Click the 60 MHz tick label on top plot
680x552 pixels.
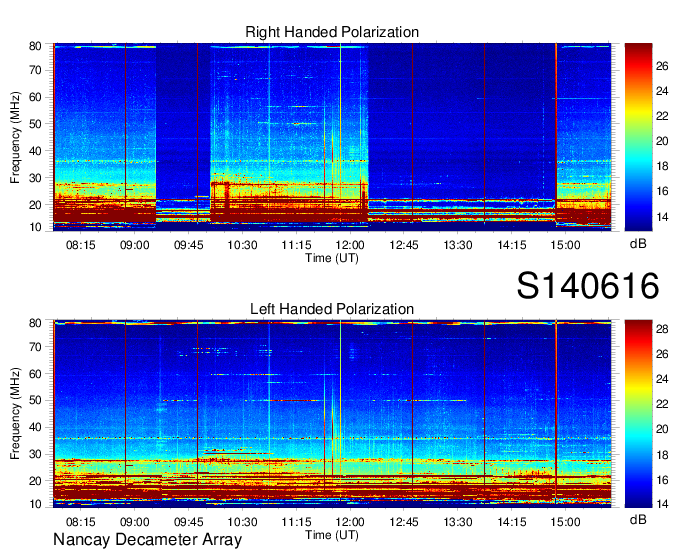[x=35, y=97]
